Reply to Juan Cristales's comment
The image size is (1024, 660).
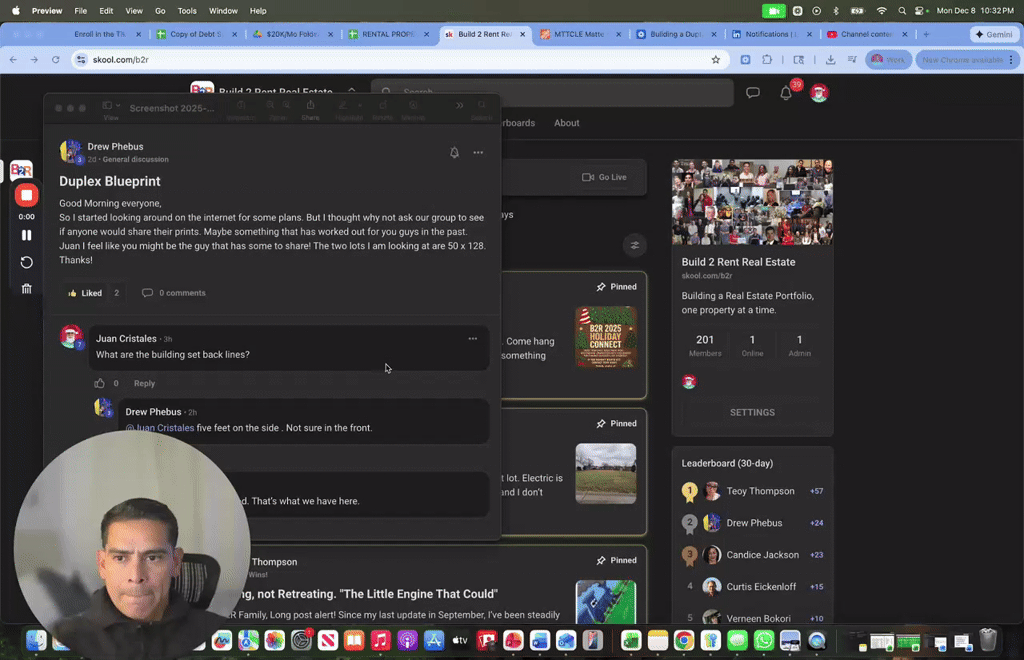pos(144,383)
